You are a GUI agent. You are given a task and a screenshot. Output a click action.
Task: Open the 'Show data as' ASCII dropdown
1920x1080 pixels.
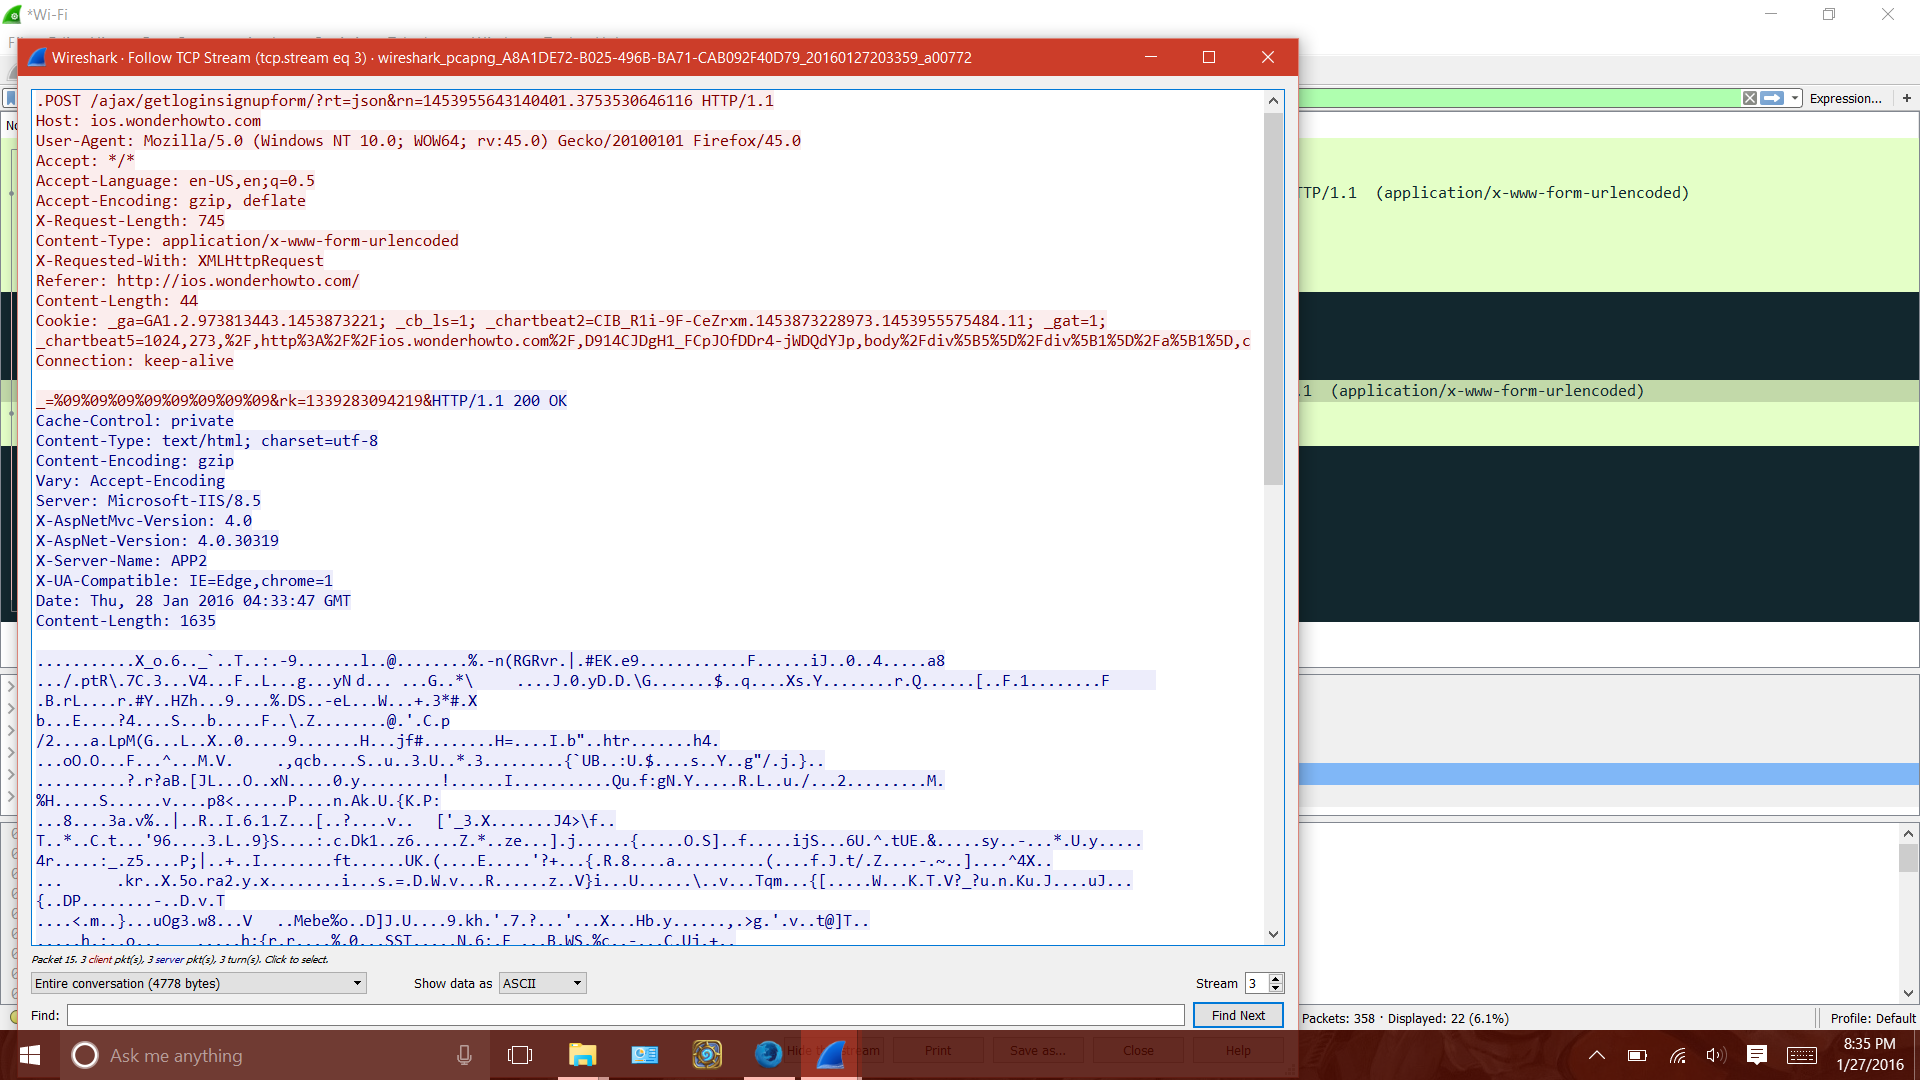(541, 983)
